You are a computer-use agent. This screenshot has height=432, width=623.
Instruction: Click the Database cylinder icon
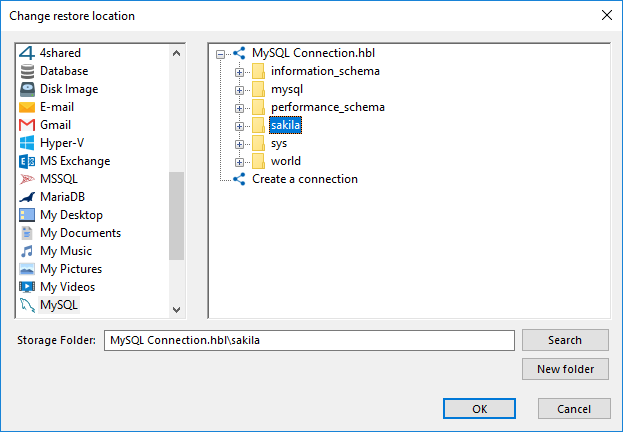[x=27, y=71]
